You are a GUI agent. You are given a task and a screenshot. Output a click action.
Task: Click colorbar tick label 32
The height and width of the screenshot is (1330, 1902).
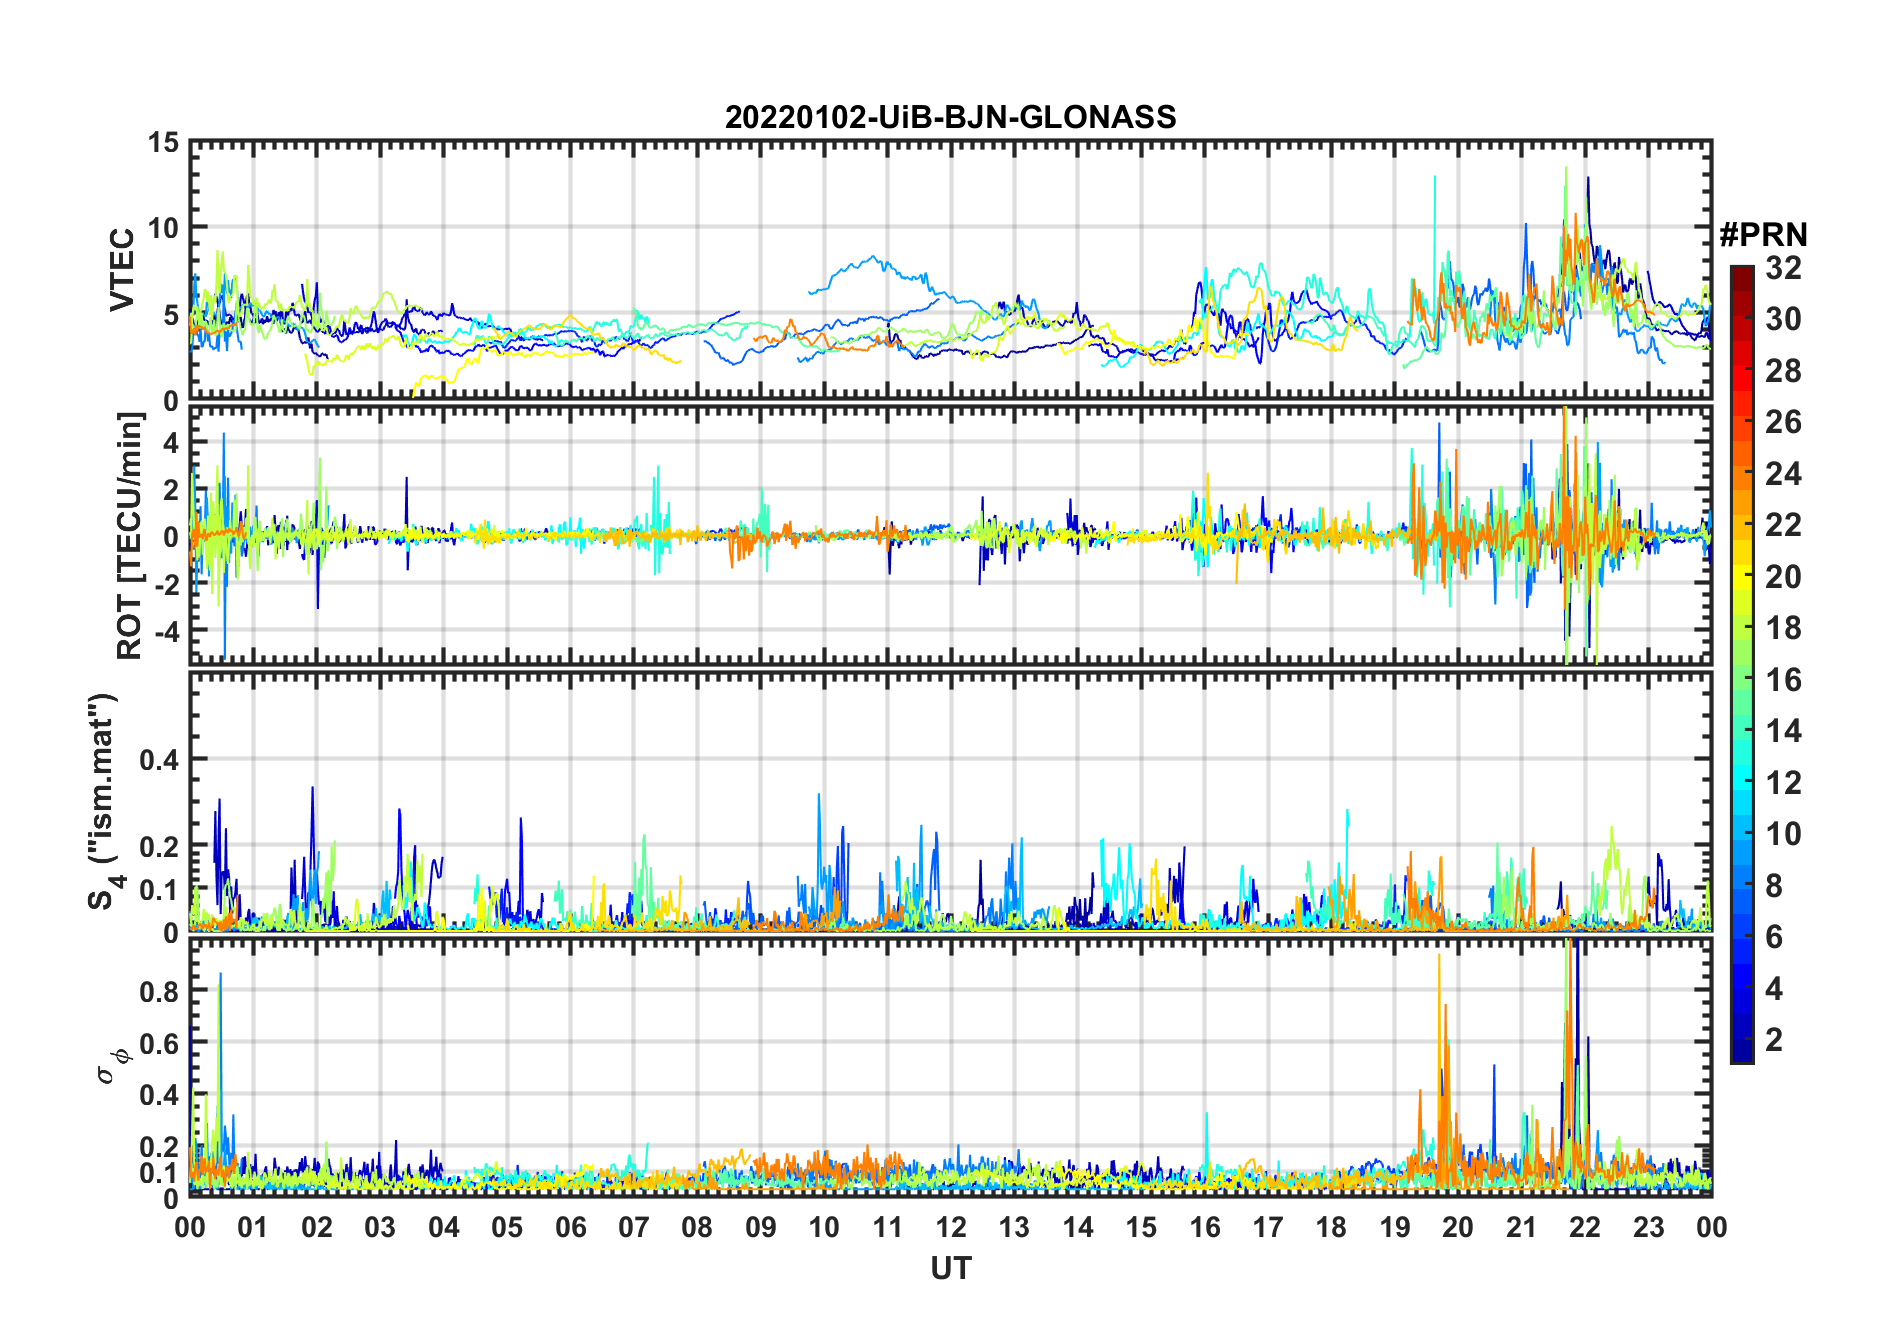point(1784,268)
